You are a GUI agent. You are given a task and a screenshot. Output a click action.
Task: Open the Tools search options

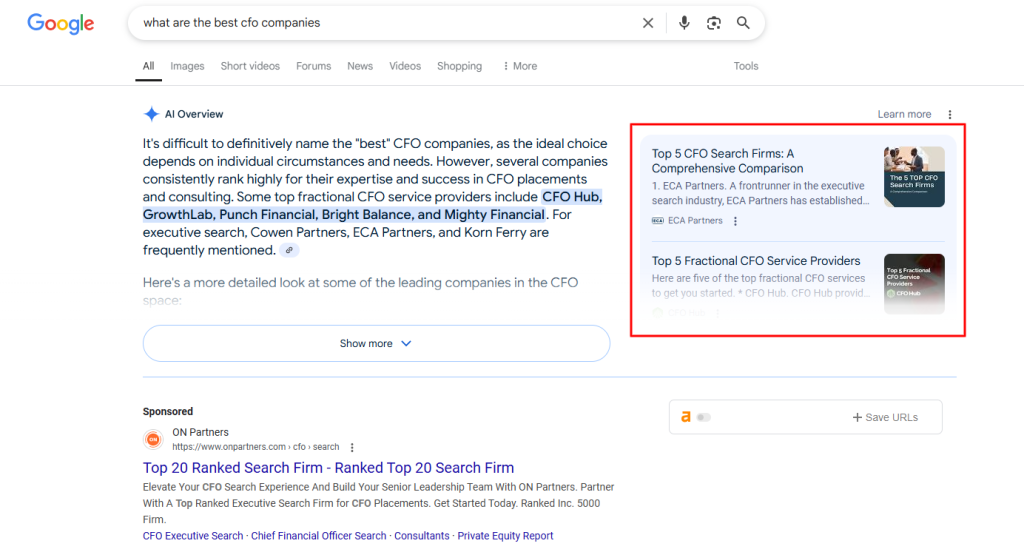click(x=746, y=66)
